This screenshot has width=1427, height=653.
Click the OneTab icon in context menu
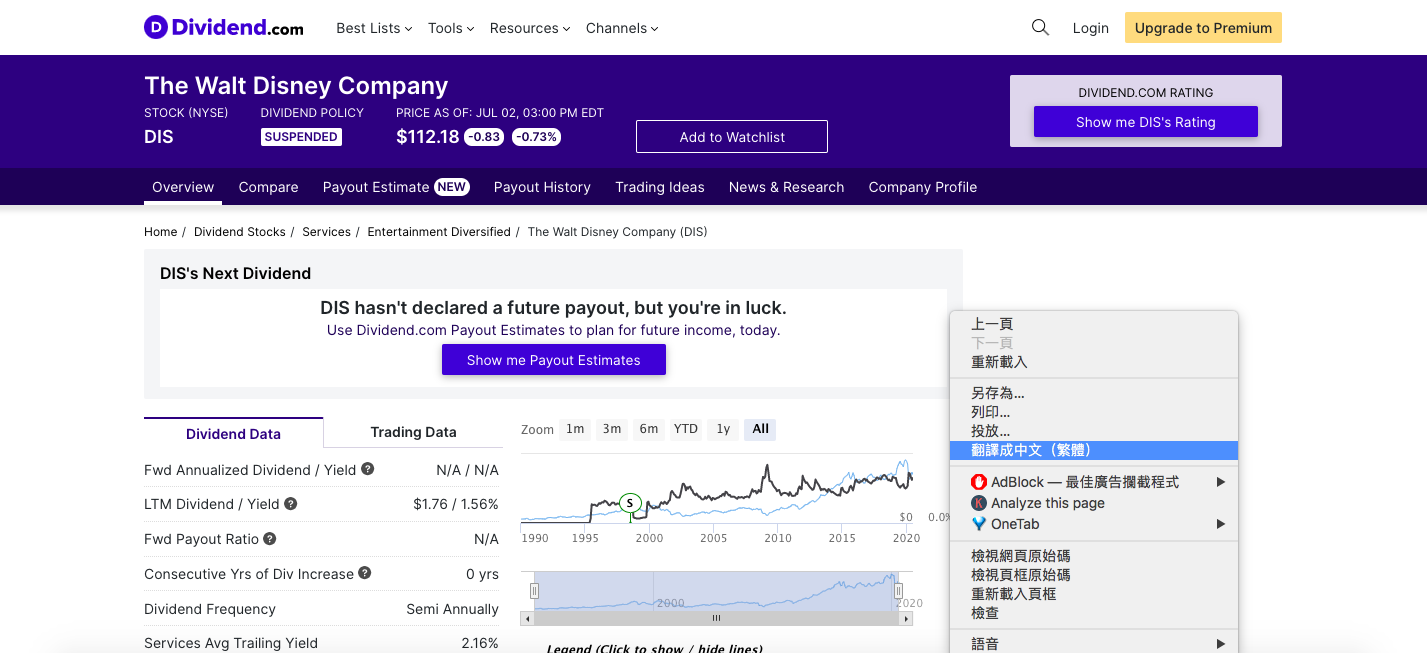coord(979,524)
